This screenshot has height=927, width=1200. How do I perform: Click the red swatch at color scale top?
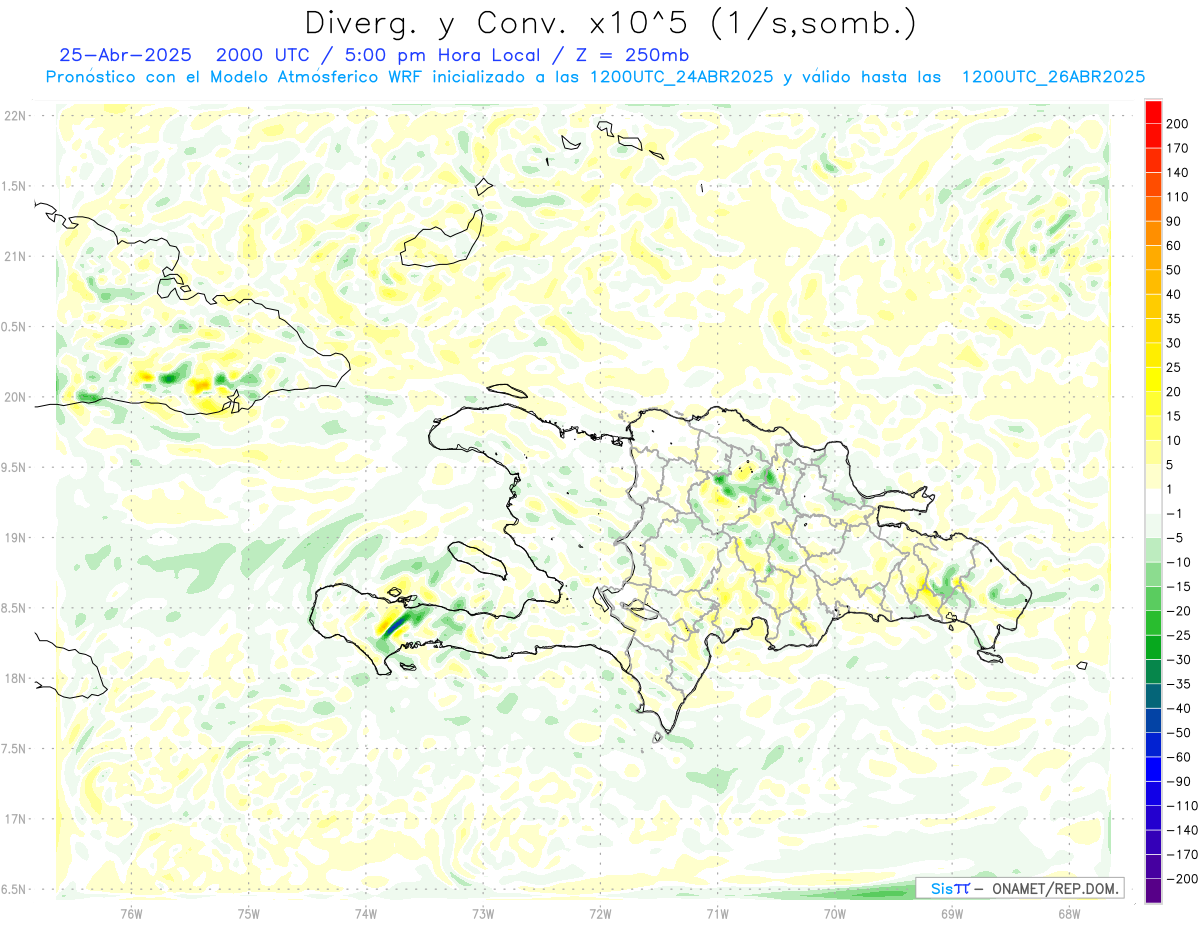click(x=1154, y=111)
